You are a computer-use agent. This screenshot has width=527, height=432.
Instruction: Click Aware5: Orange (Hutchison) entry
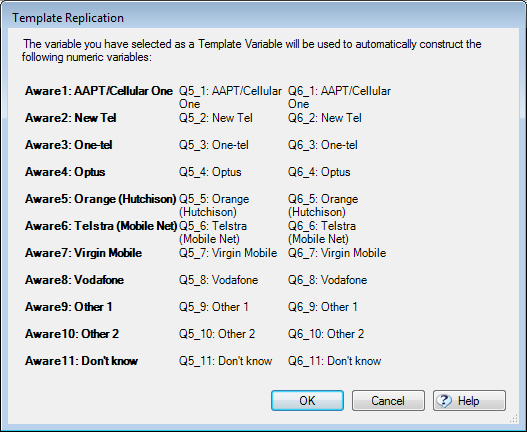(100, 199)
